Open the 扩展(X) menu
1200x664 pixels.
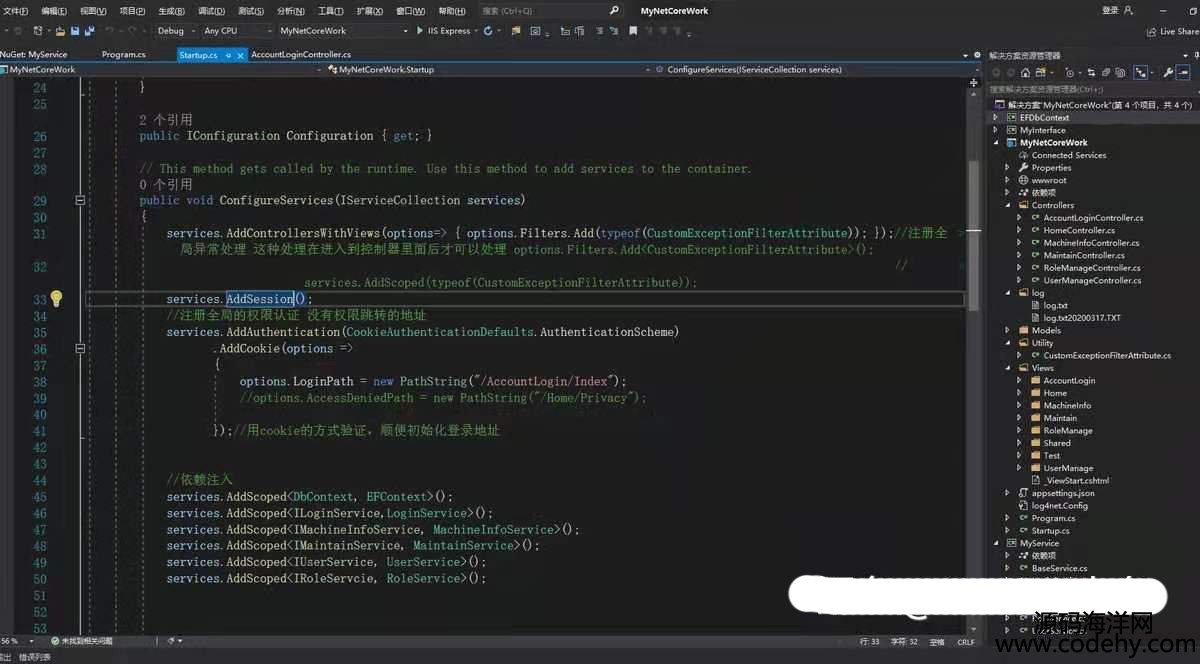point(370,11)
